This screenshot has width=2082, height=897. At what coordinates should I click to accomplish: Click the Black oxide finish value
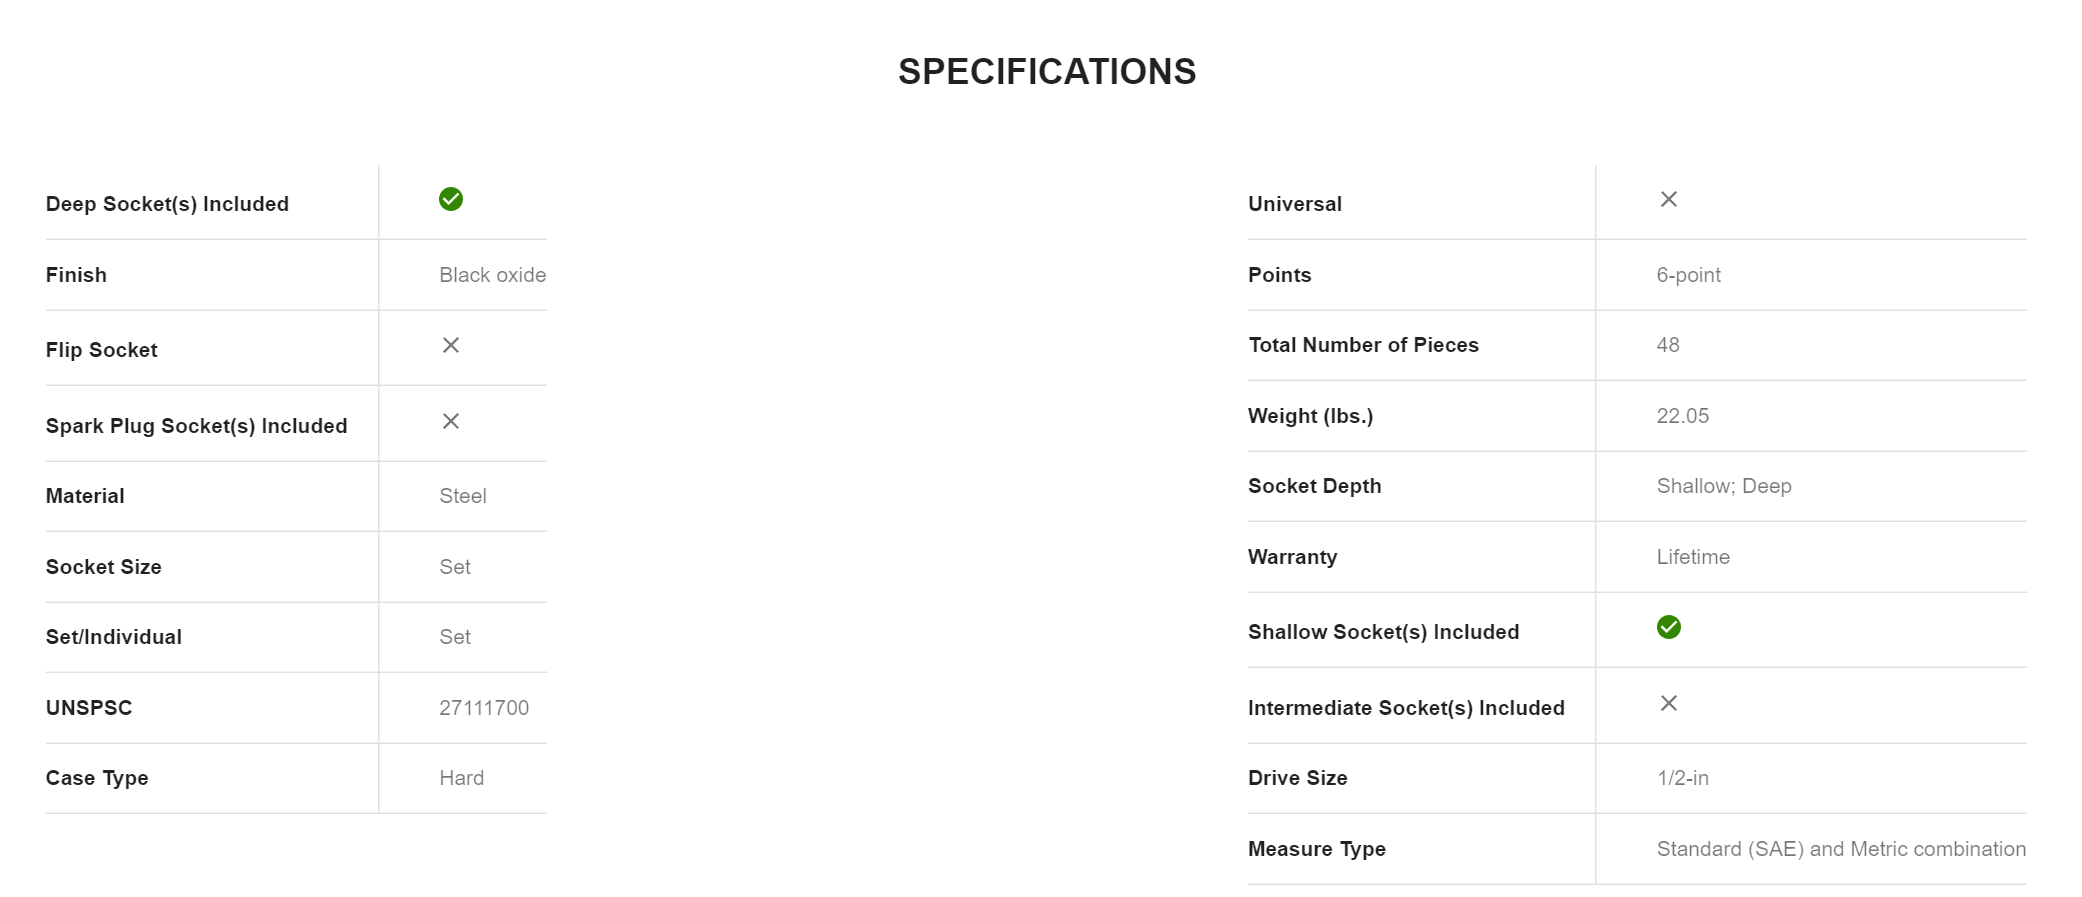coord(492,275)
